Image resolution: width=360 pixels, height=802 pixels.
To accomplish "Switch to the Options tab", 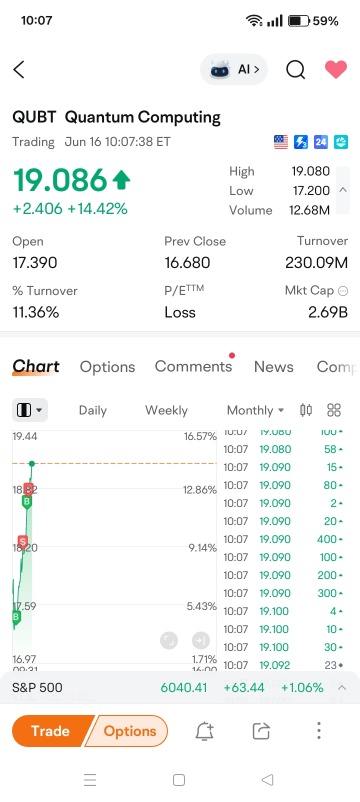I will click(x=107, y=367).
